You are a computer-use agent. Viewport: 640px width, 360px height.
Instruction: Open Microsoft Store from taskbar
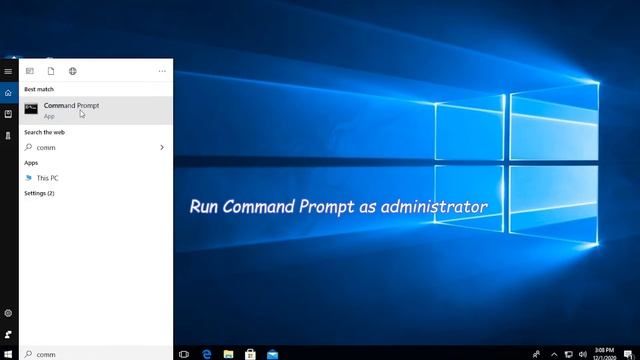250,354
